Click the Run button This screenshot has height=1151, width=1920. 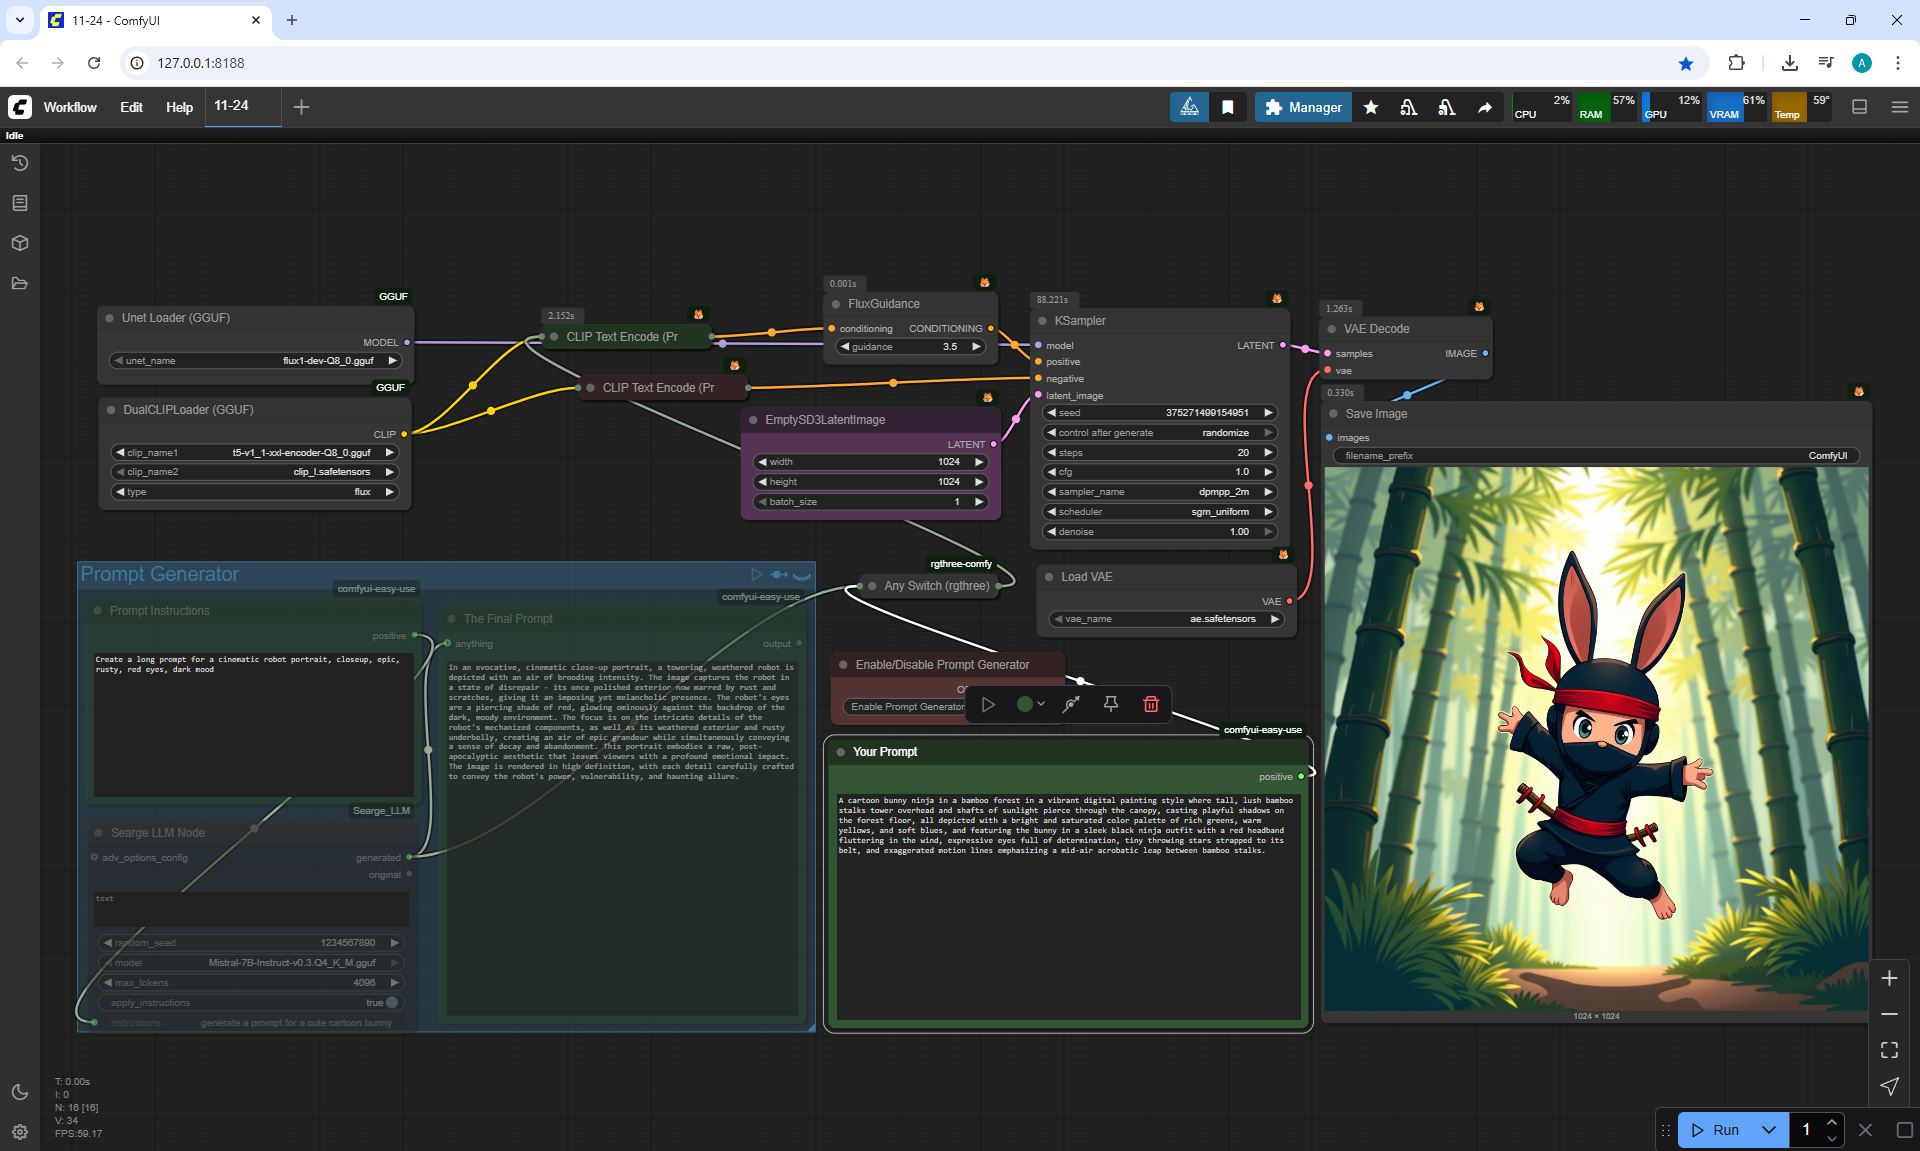[1718, 1130]
